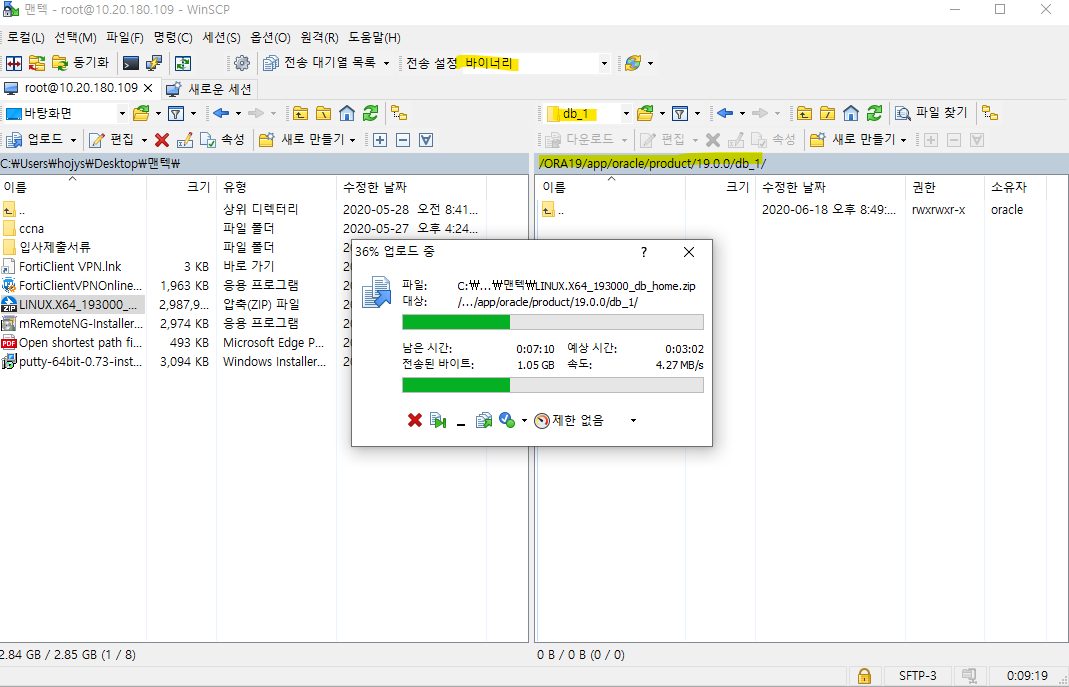
Task: Expand once-finished action dropdown in upload dialog
Action: pyautogui.click(x=524, y=421)
